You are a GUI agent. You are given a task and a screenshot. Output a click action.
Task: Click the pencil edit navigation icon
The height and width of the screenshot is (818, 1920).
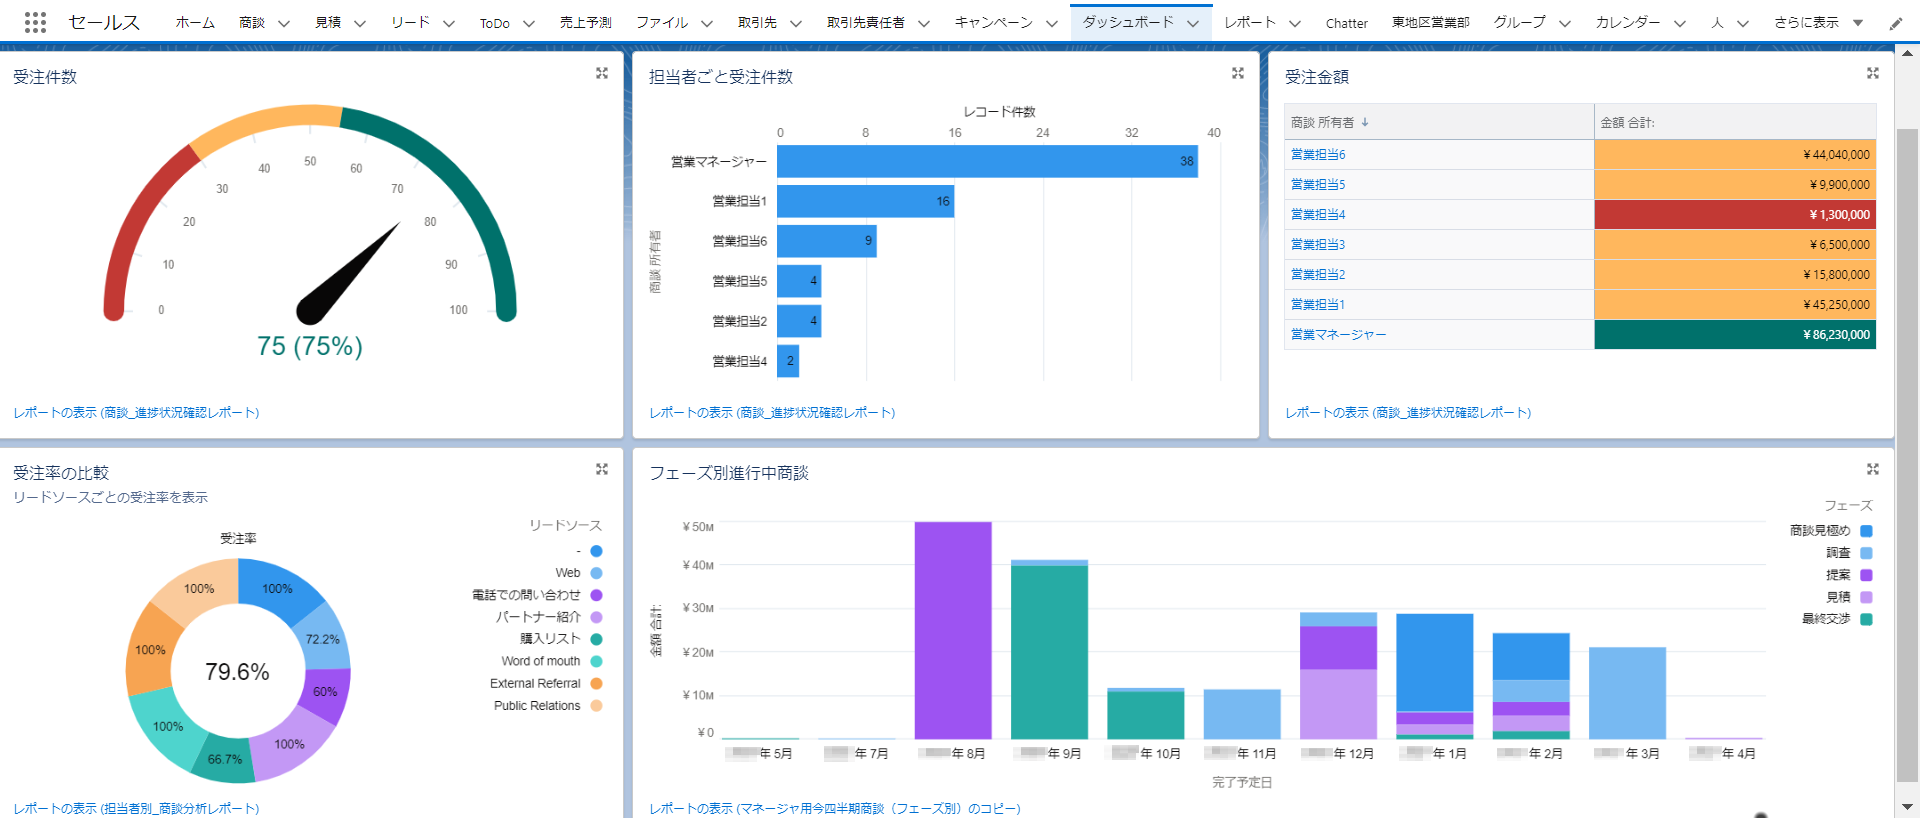click(1895, 23)
